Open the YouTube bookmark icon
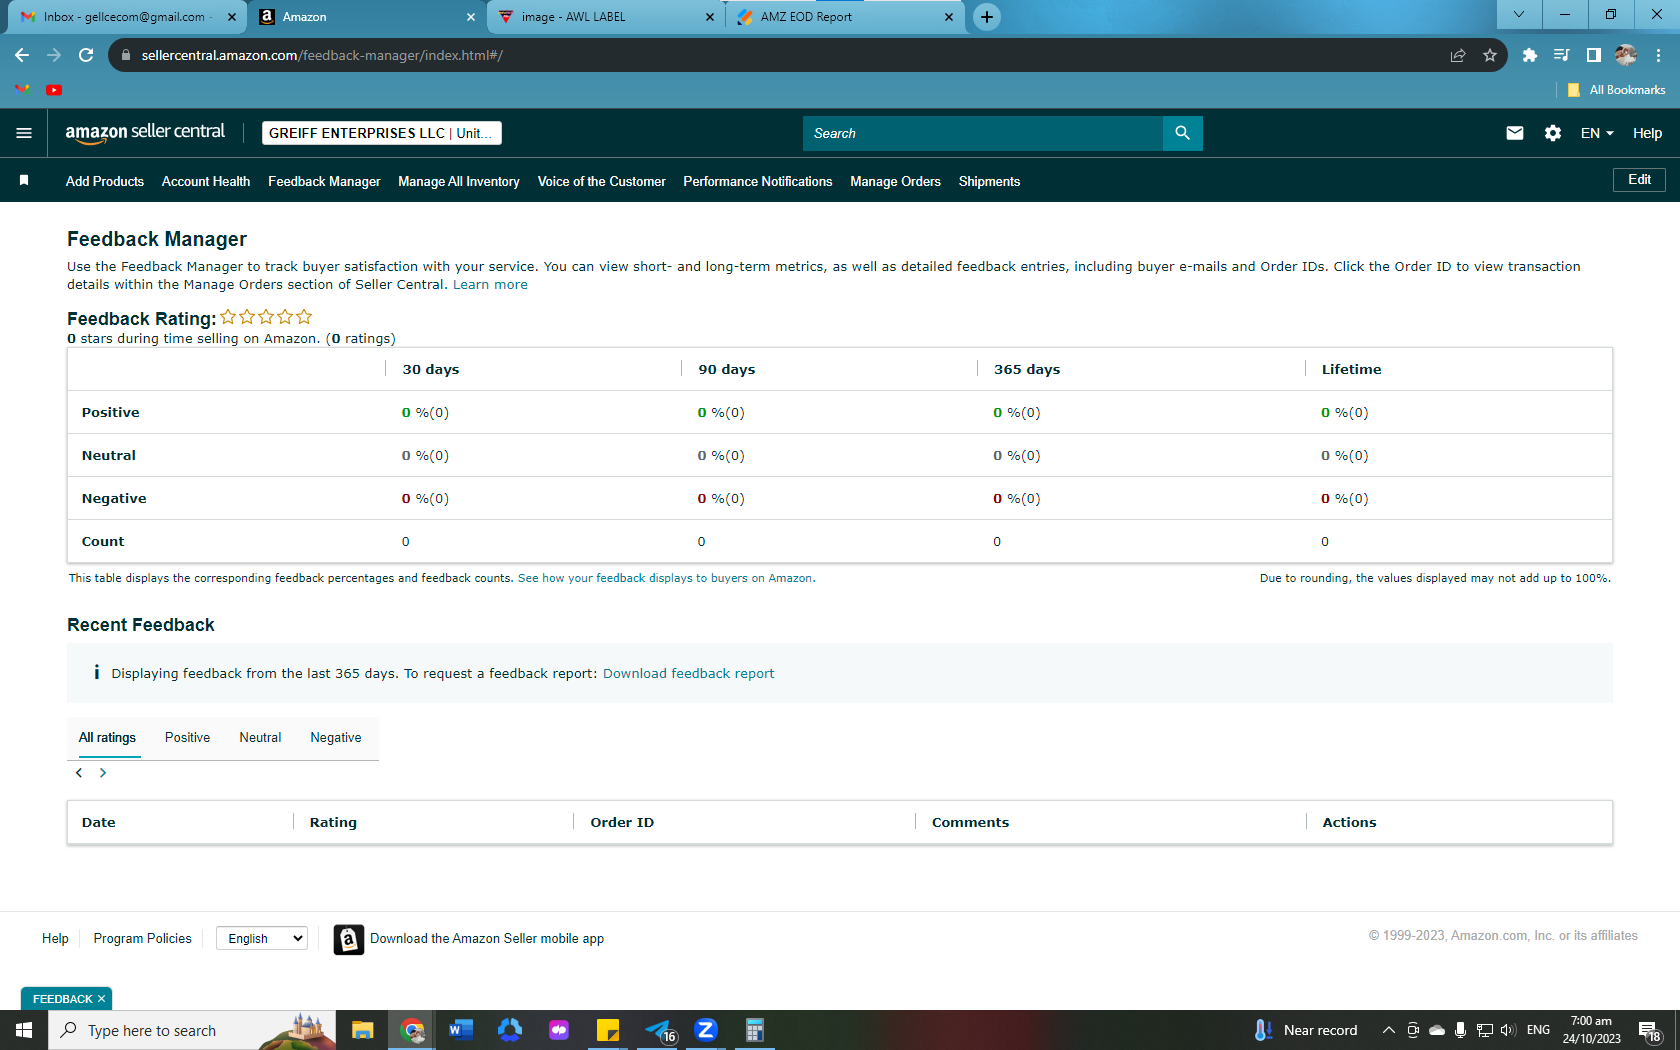Viewport: 1680px width, 1050px height. 54,90
